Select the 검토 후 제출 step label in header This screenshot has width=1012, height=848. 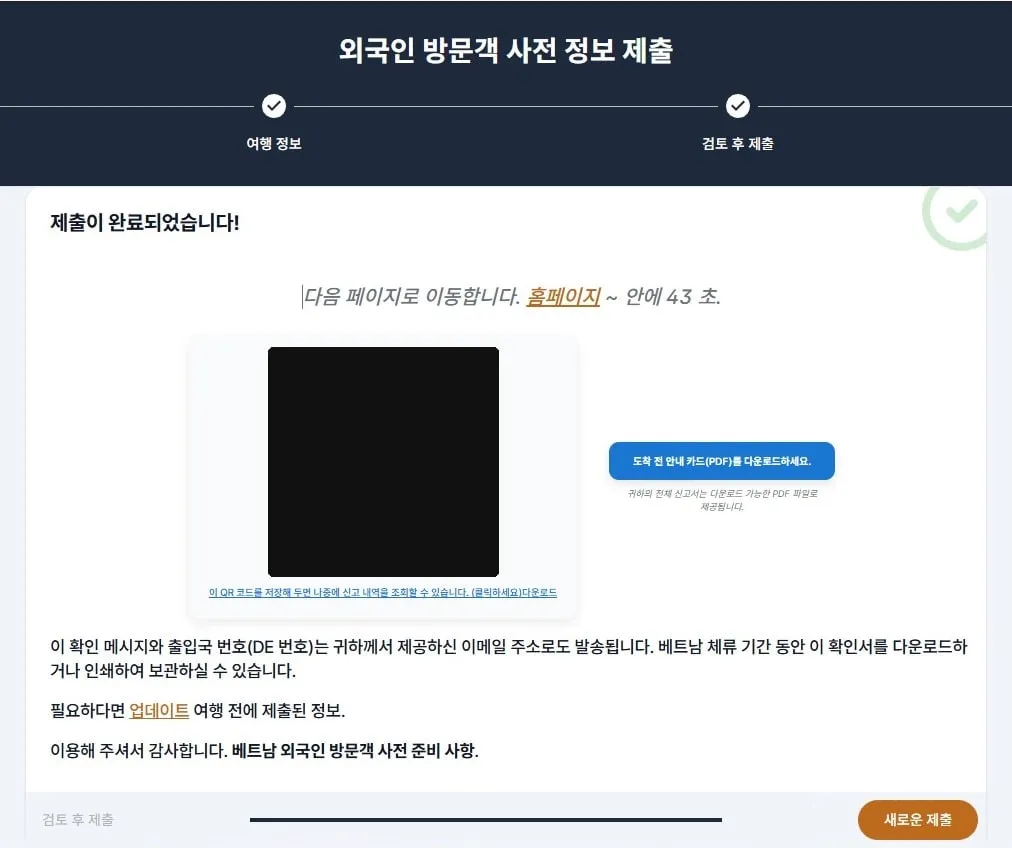pyautogui.click(x=738, y=143)
